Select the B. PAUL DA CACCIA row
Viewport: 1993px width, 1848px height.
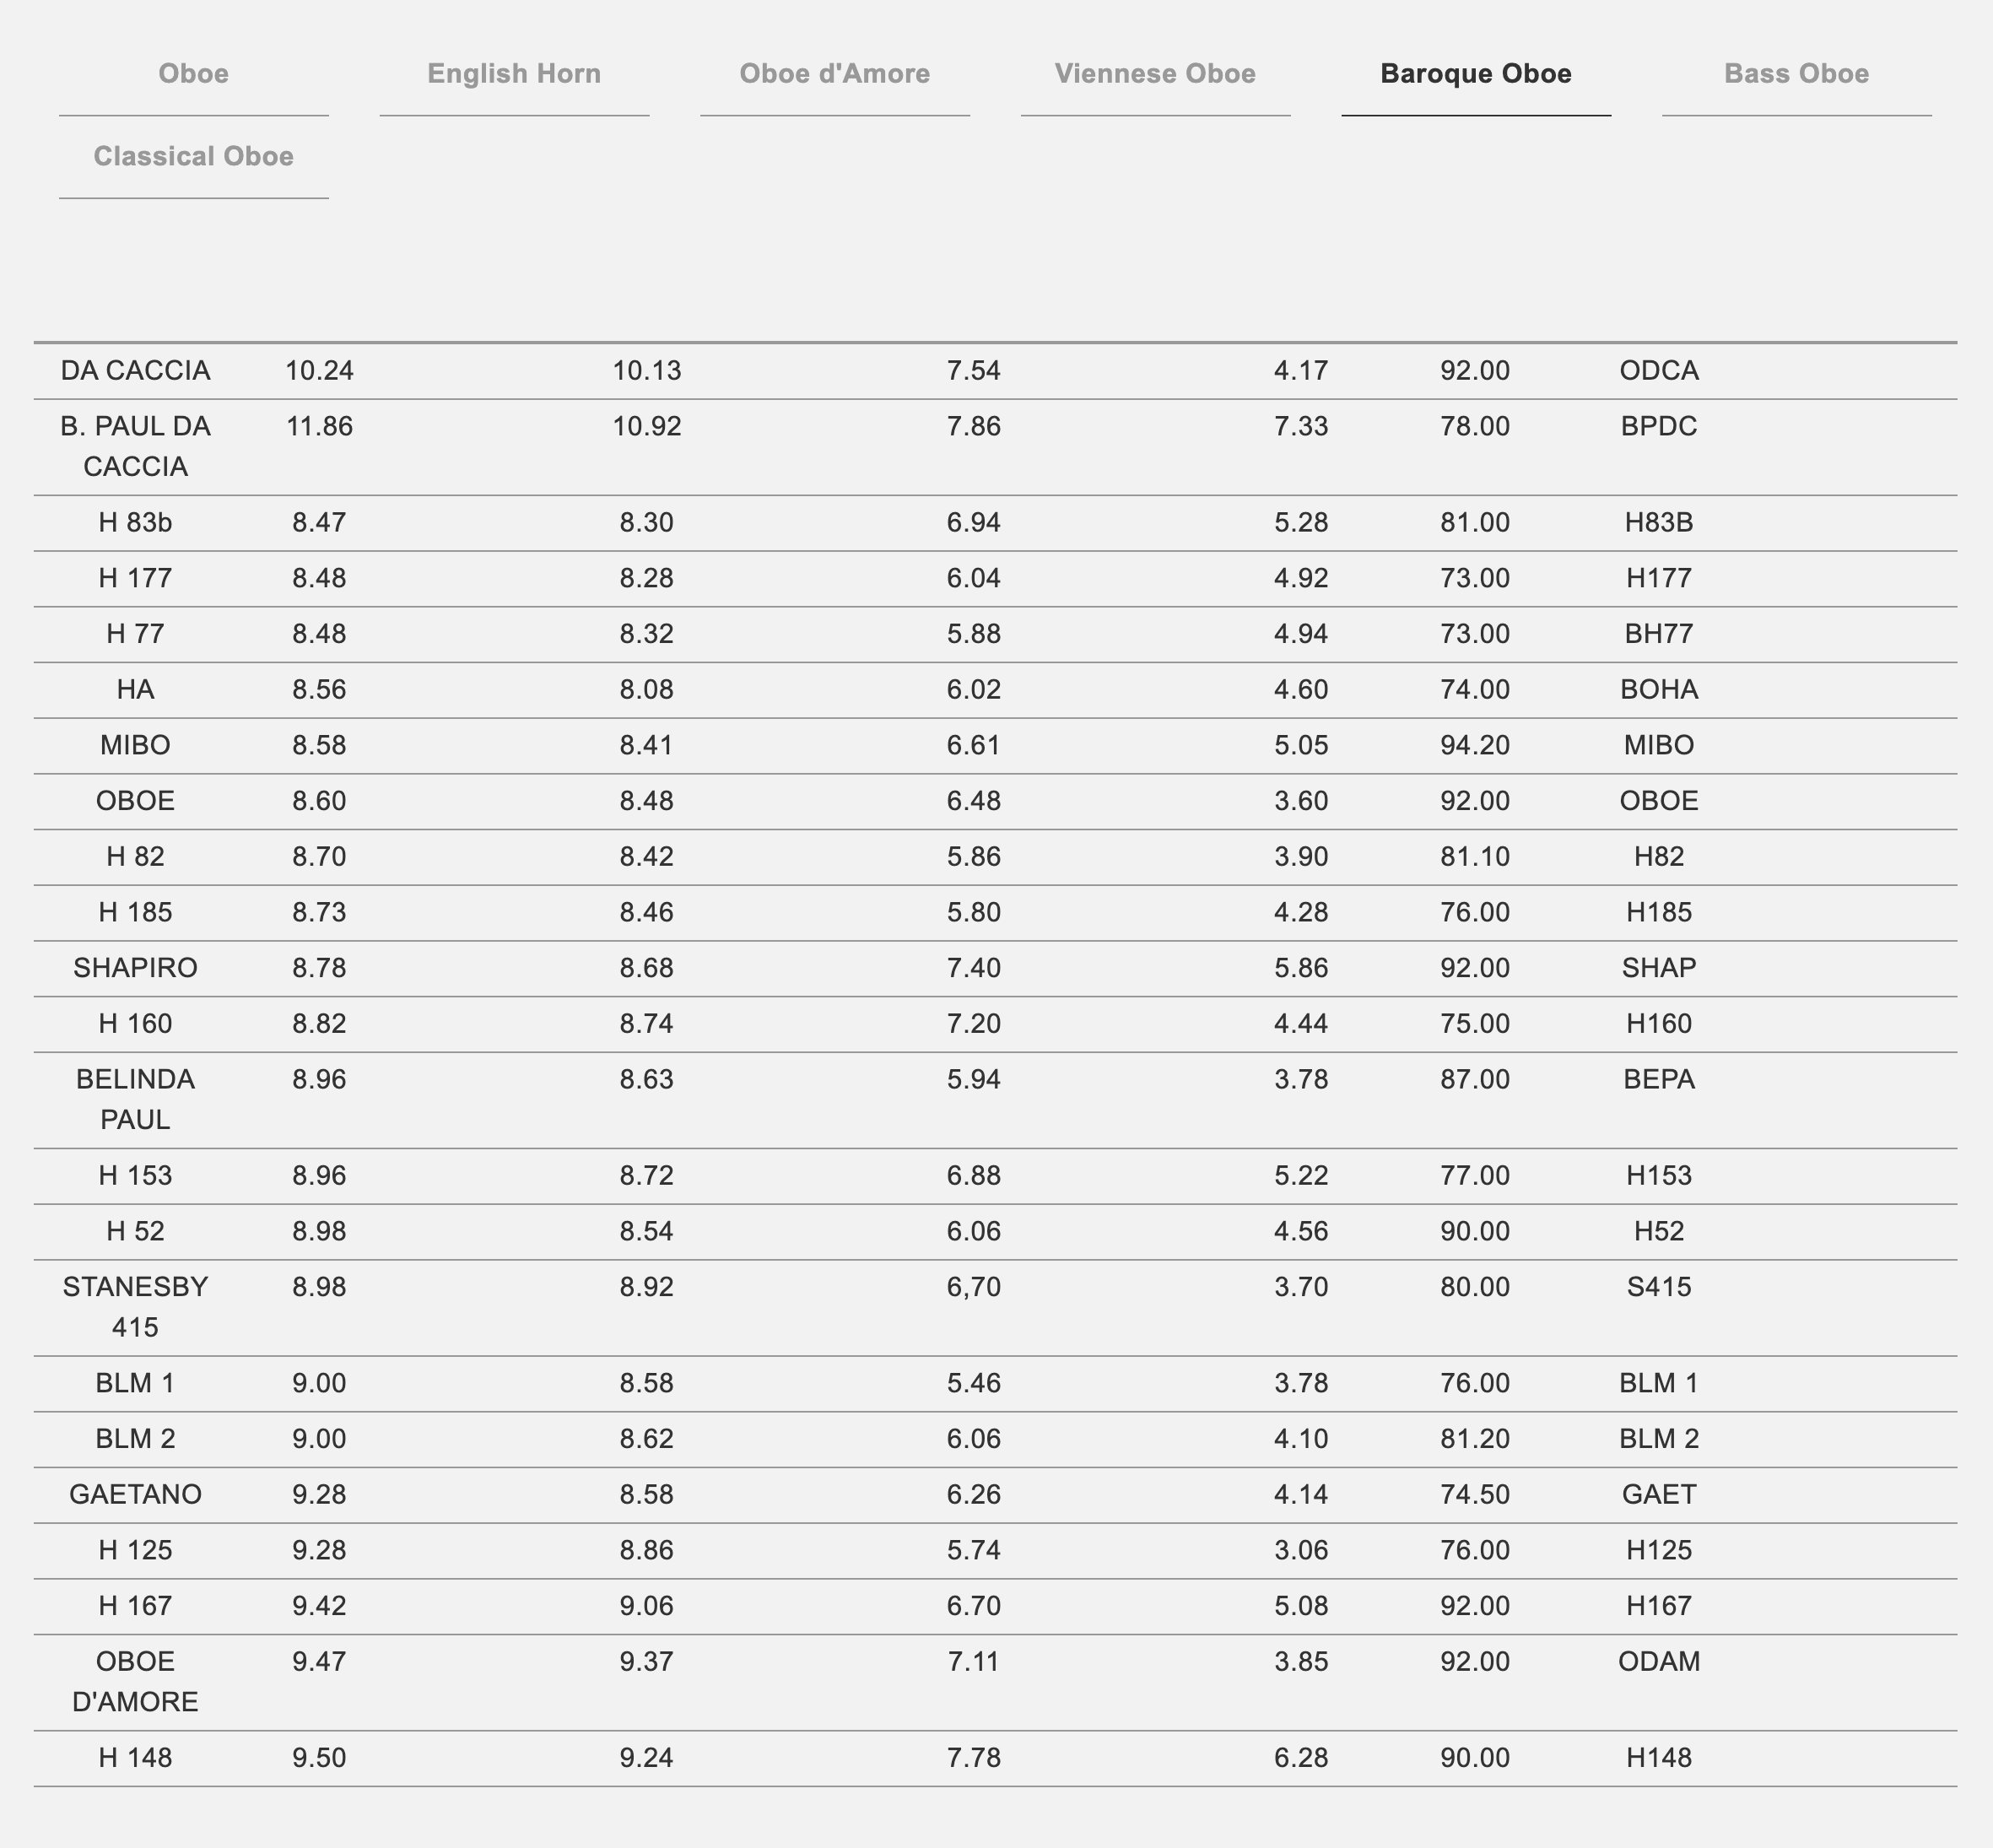coord(135,446)
